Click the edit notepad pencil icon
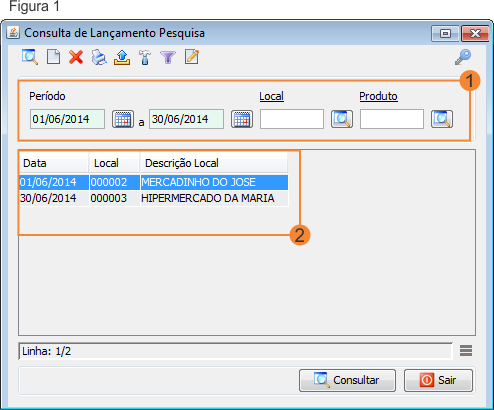The image size is (494, 410). (192, 57)
